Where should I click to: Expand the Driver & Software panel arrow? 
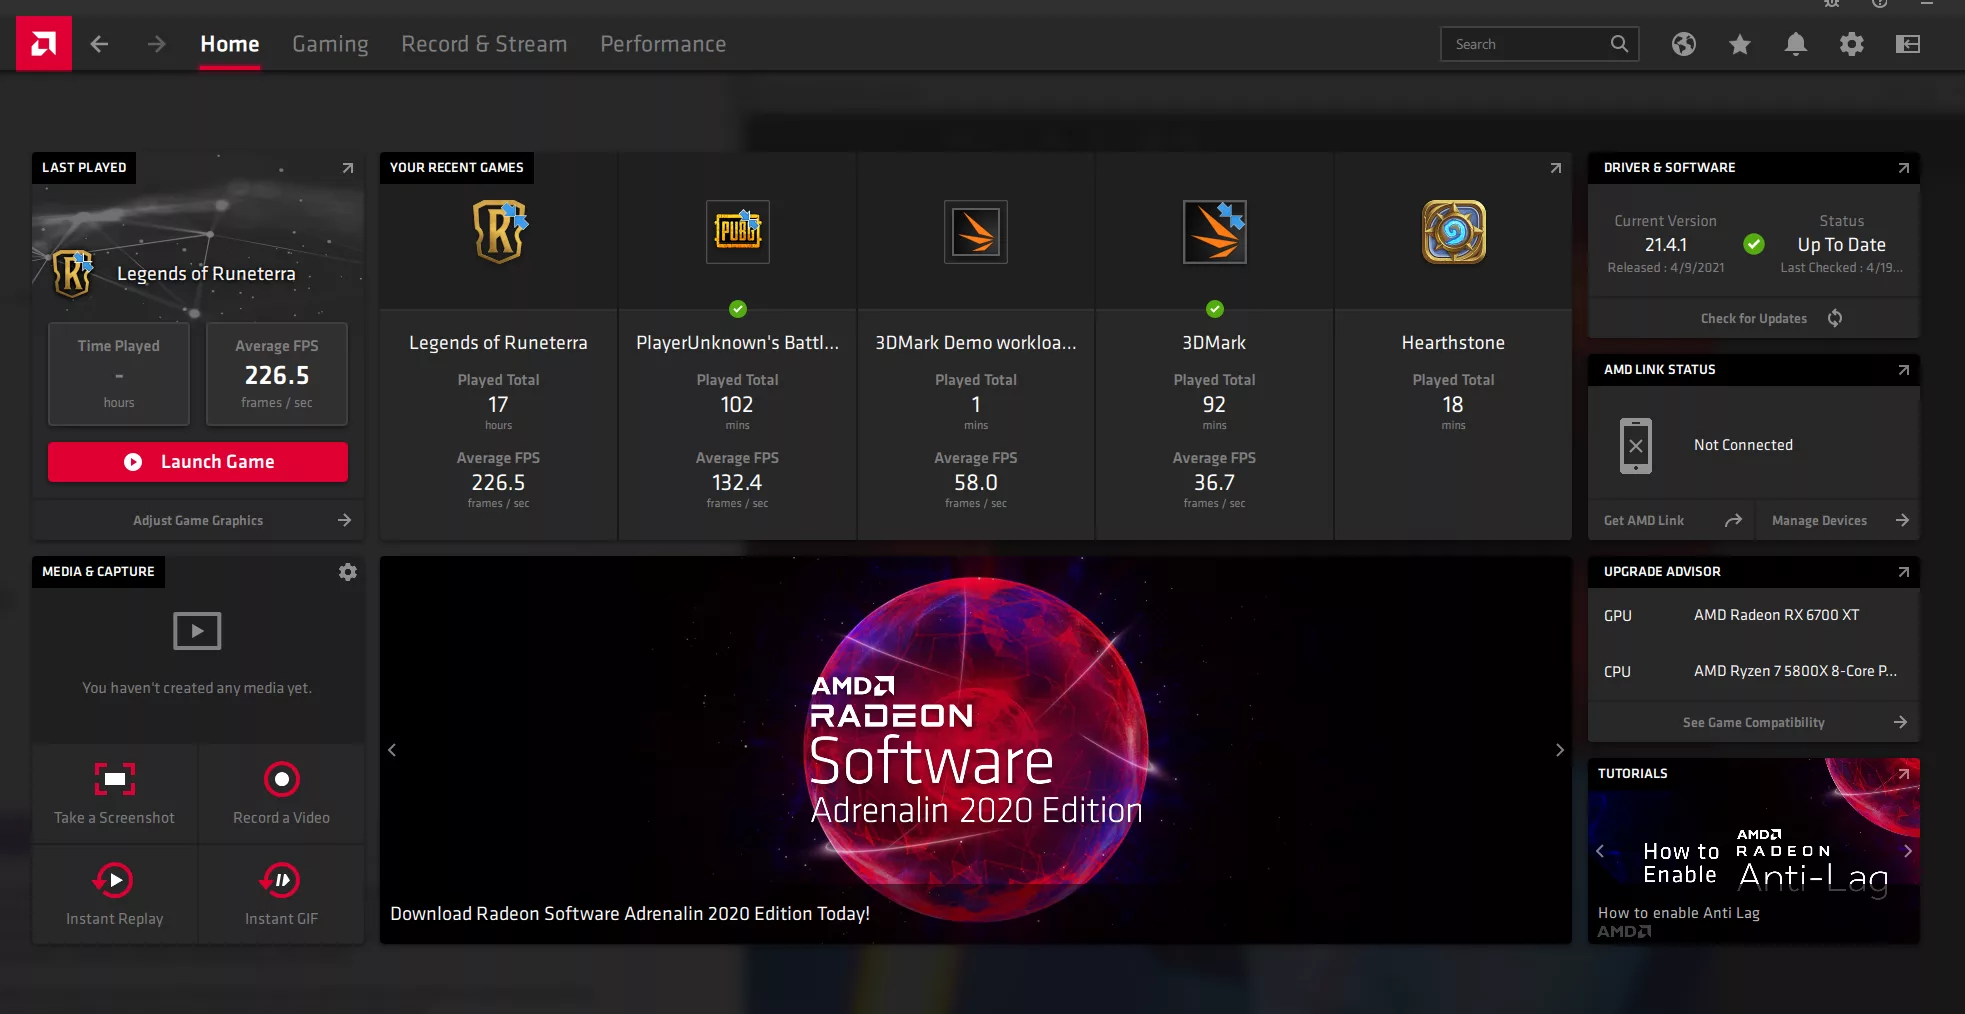click(x=1904, y=168)
